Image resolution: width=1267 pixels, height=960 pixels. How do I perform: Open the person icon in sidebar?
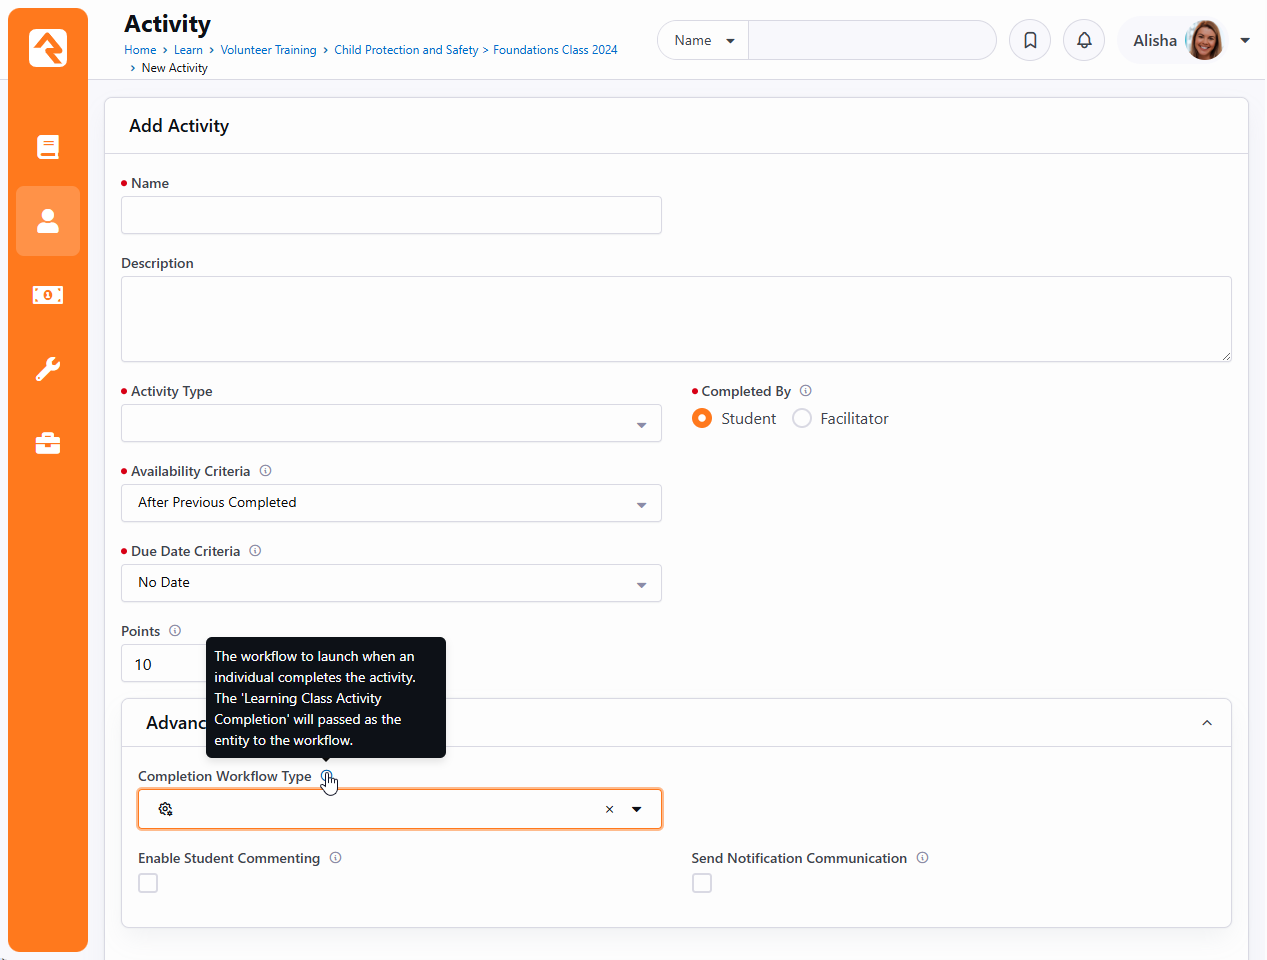pos(48,221)
